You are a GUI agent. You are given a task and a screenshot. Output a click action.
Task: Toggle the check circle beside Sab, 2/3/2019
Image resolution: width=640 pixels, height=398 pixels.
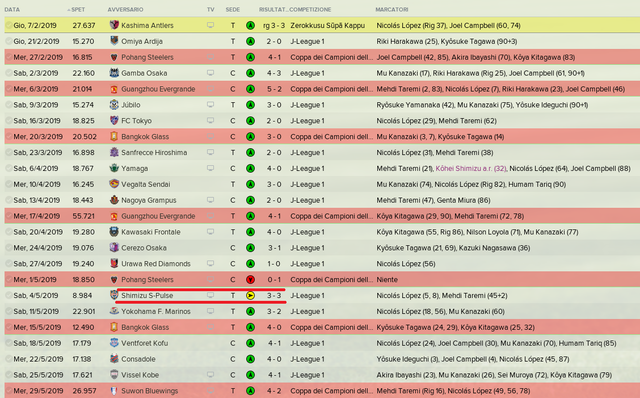tap(9, 73)
